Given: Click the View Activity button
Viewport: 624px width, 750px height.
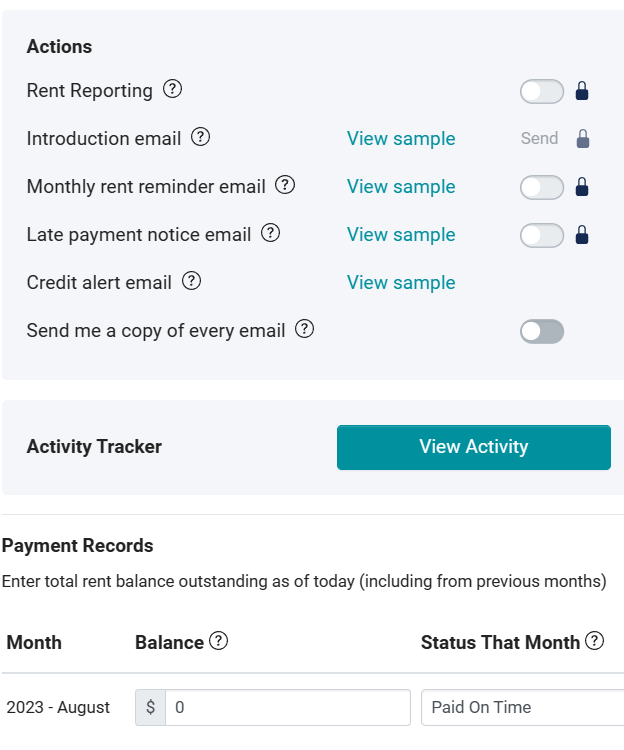Looking at the screenshot, I should [474, 447].
